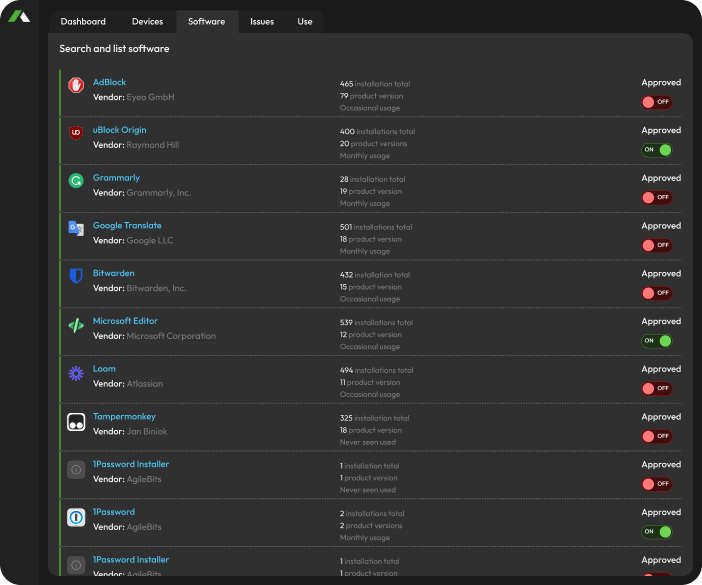Open the Use tab
Image resolution: width=702 pixels, height=585 pixels.
305,21
